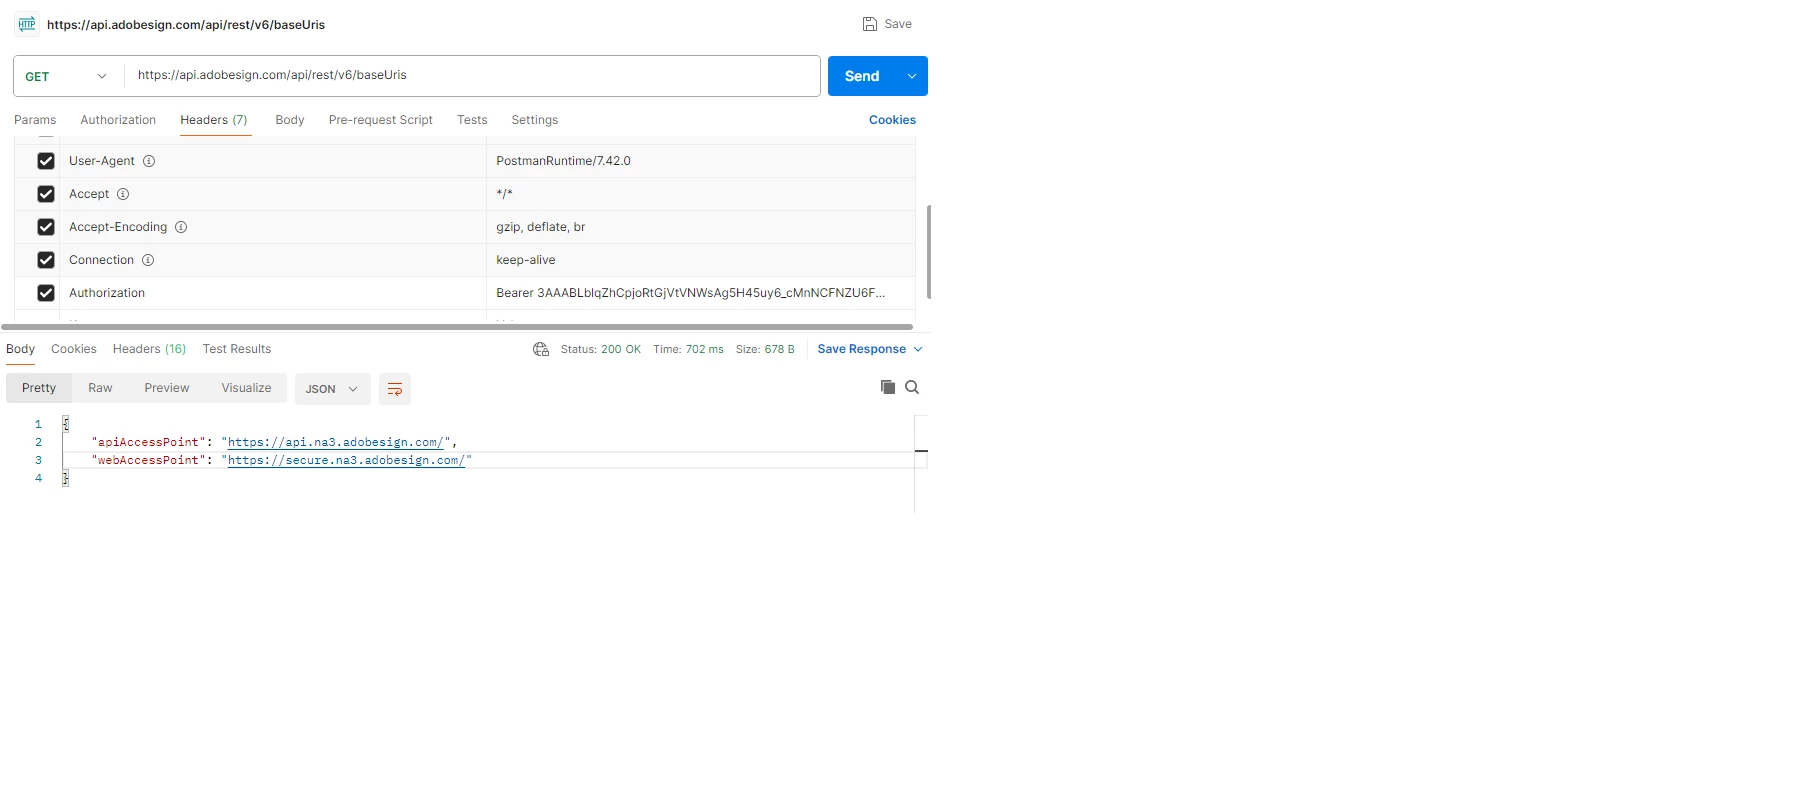Open the Test Results tab

pyautogui.click(x=237, y=349)
